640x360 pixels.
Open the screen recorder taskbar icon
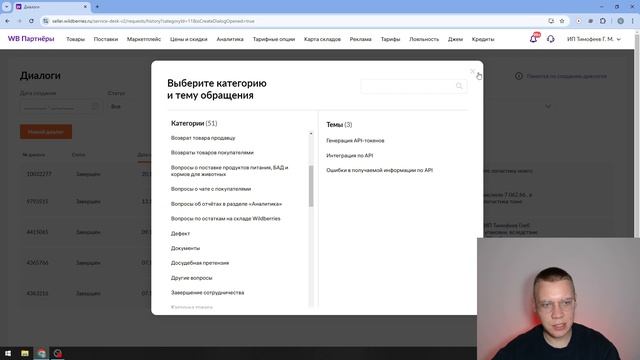[58, 353]
